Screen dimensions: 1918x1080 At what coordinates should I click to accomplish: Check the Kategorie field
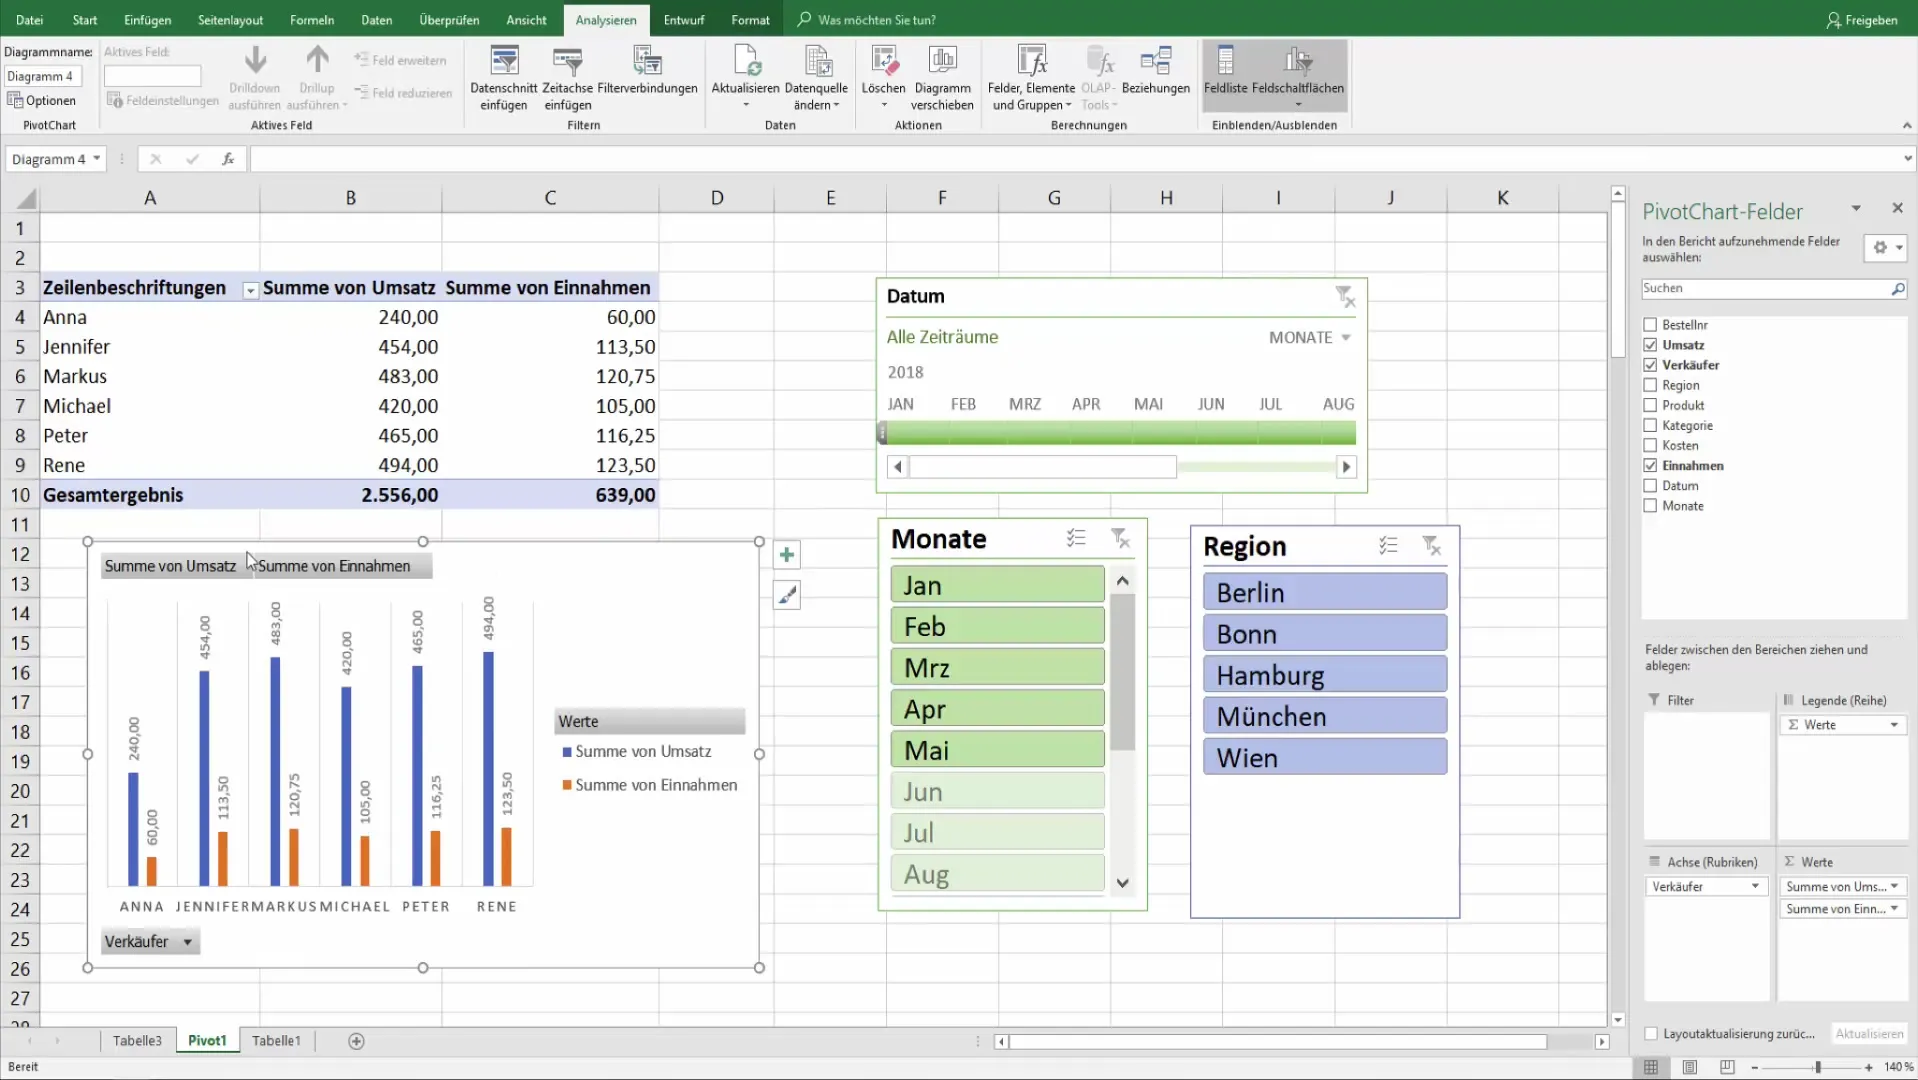point(1650,425)
